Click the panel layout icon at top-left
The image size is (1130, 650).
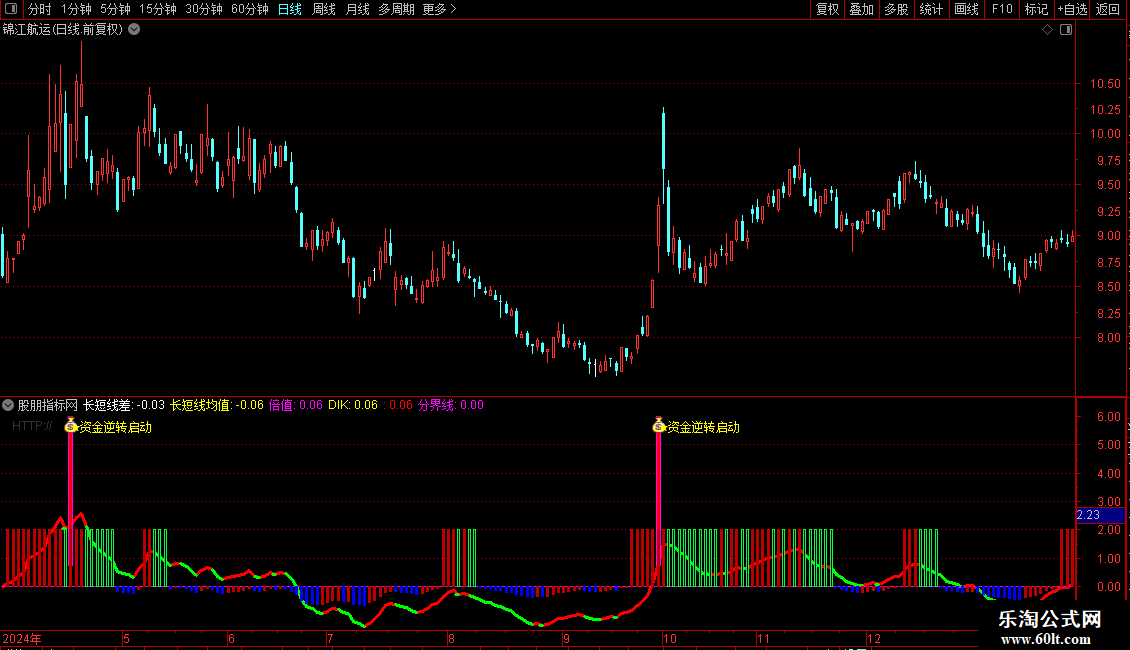click(11, 9)
